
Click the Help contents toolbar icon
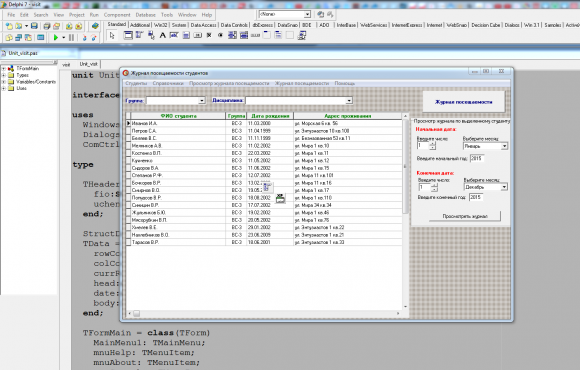95,26
